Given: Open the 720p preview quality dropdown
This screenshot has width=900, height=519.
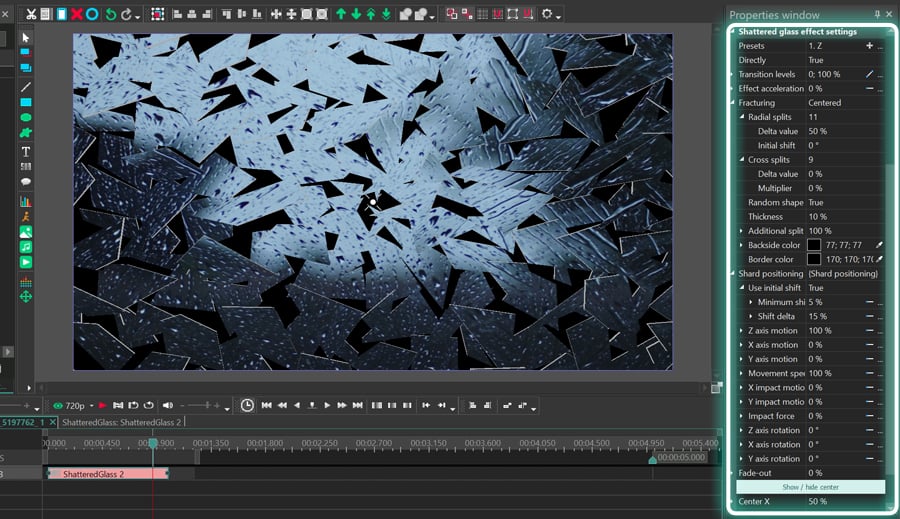Looking at the screenshot, I should pos(91,406).
